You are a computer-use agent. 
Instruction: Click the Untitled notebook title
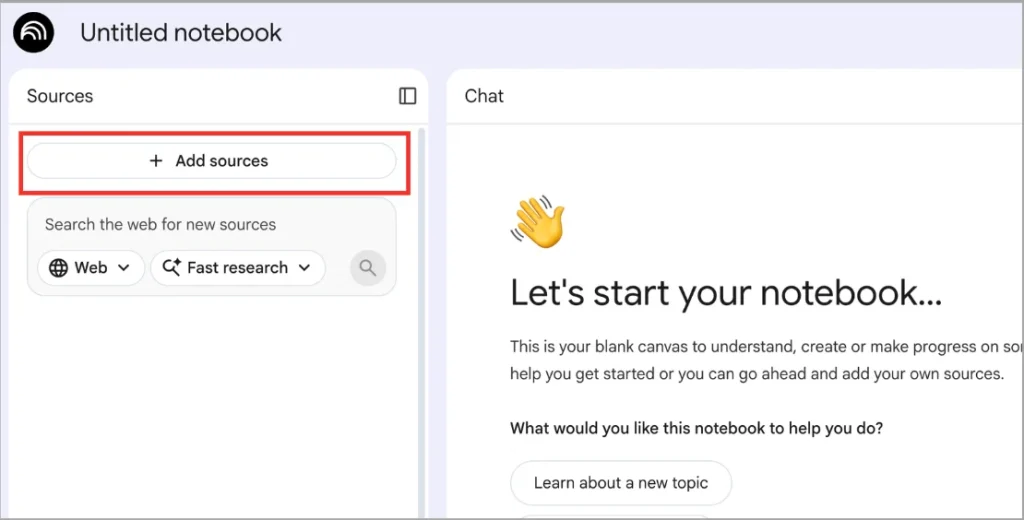[x=181, y=33]
